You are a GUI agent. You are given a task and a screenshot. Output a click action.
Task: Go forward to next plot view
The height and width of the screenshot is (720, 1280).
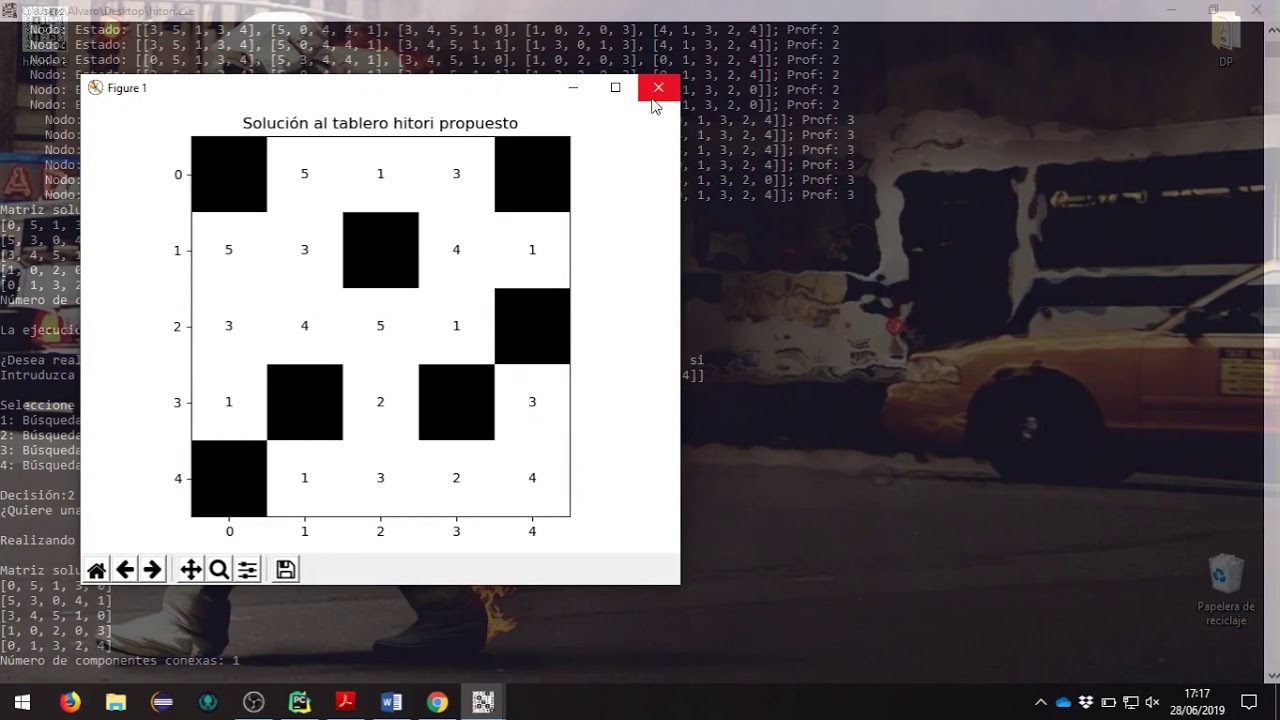click(152, 570)
